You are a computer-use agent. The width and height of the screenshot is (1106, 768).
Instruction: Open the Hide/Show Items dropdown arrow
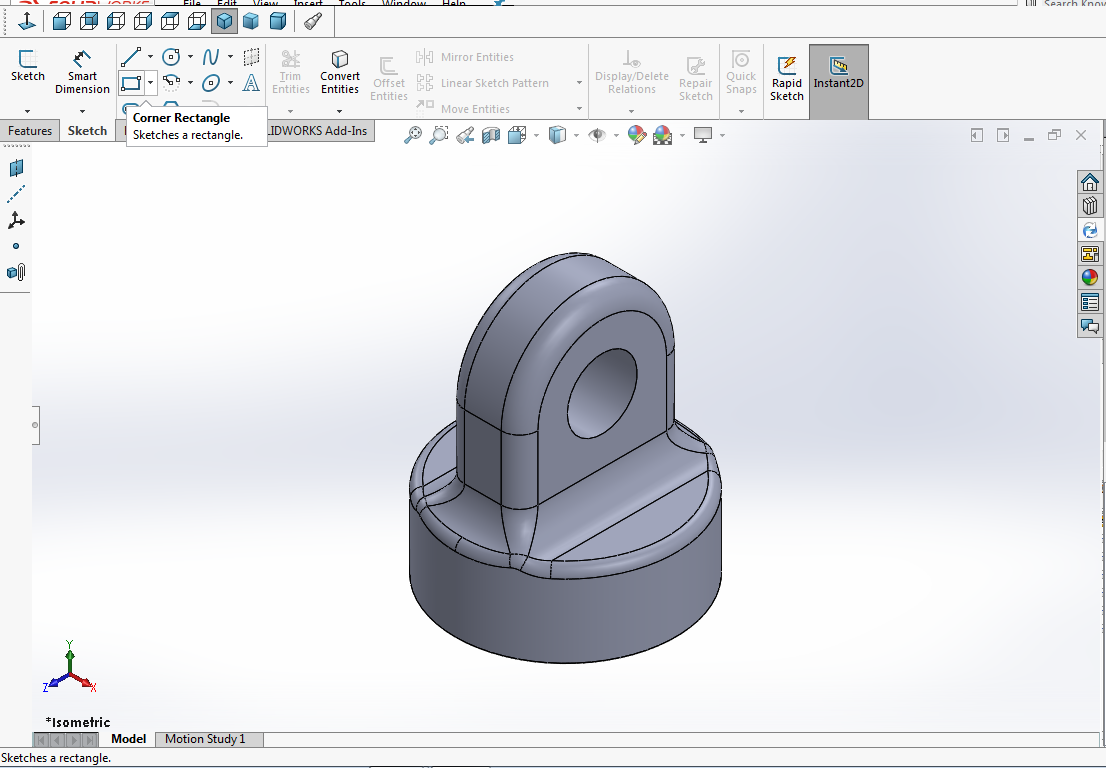pyautogui.click(x=616, y=135)
